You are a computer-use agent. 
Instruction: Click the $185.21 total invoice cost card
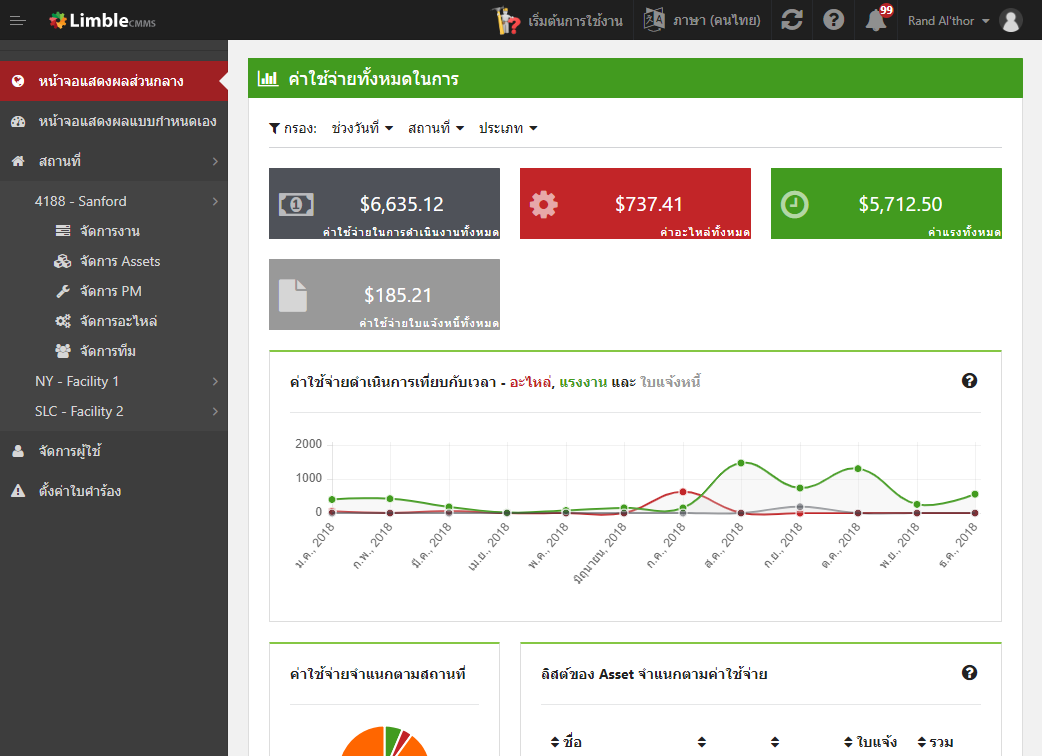coord(384,294)
